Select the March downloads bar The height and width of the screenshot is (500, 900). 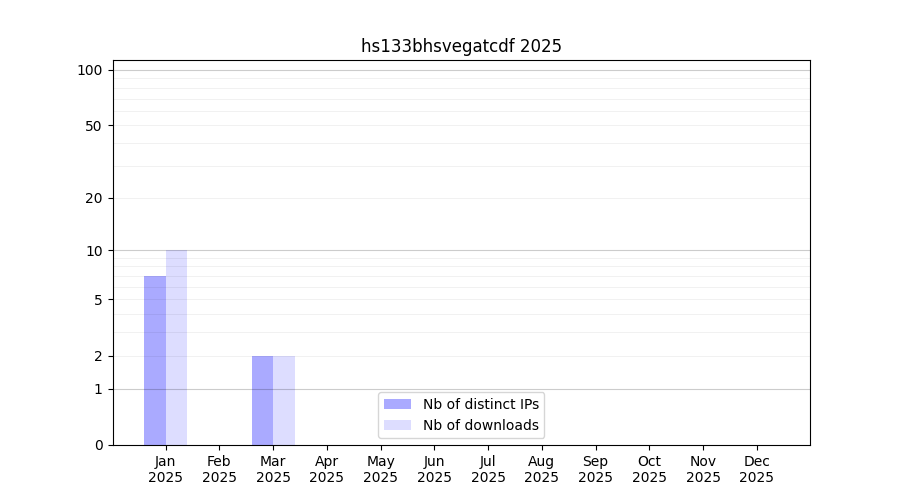(x=284, y=400)
